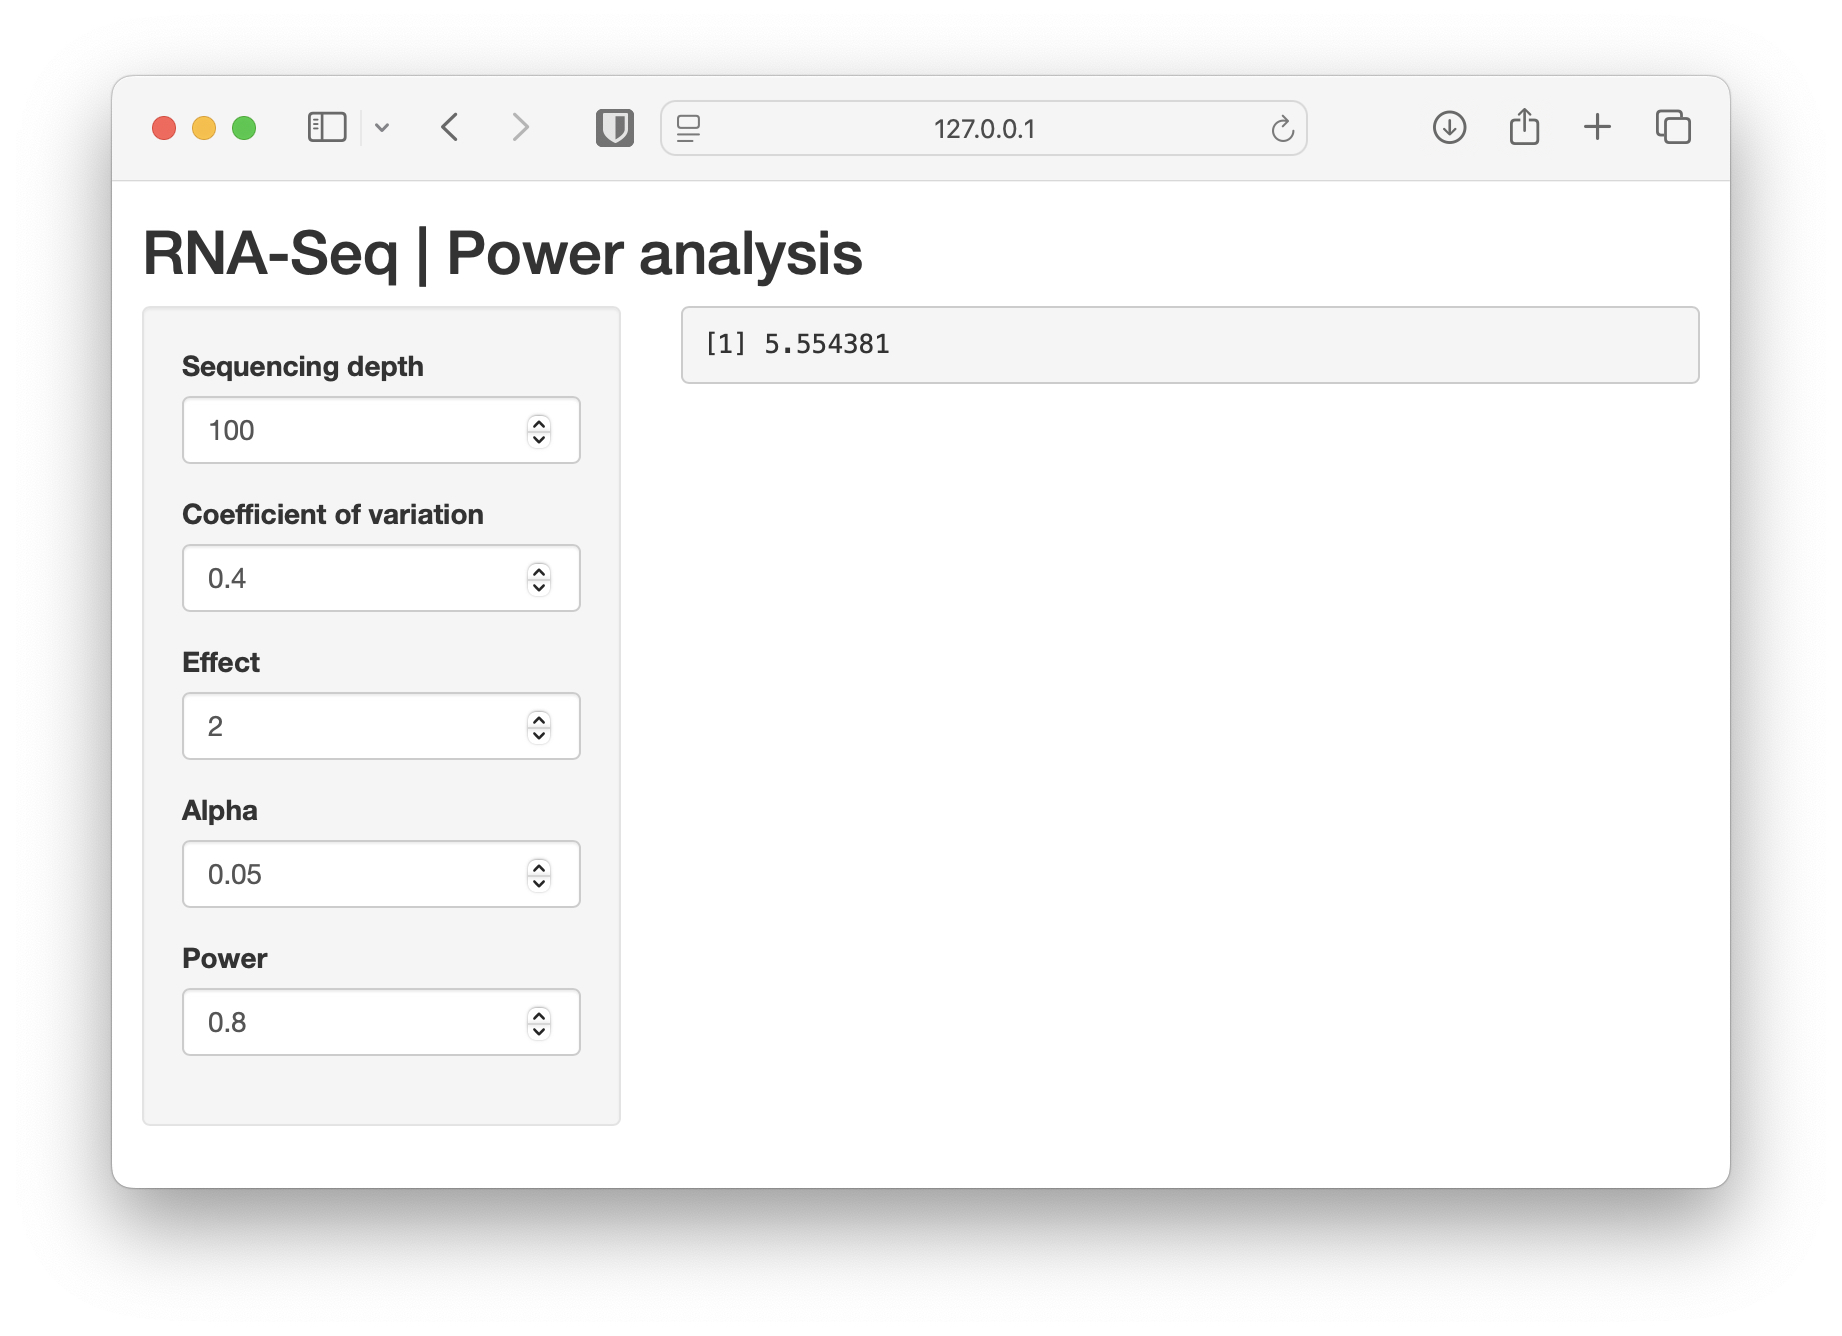The height and width of the screenshot is (1336, 1842).
Task: Focus the Sequencing depth input showing 100
Action: pos(381,430)
